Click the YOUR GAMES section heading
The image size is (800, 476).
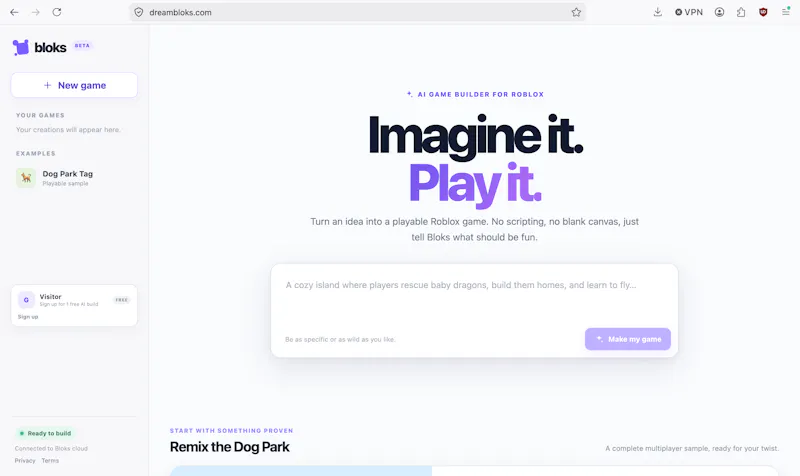pyautogui.click(x=40, y=115)
